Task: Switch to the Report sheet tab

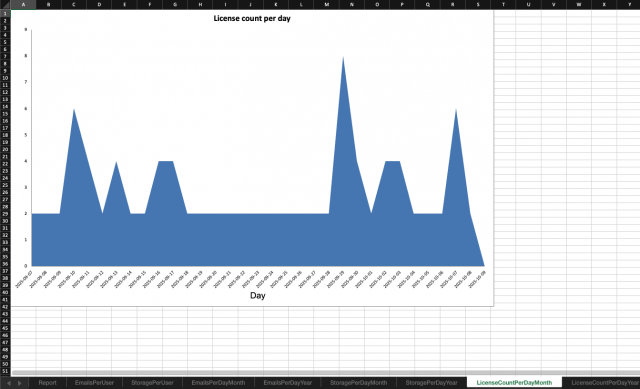Action: [x=47, y=383]
